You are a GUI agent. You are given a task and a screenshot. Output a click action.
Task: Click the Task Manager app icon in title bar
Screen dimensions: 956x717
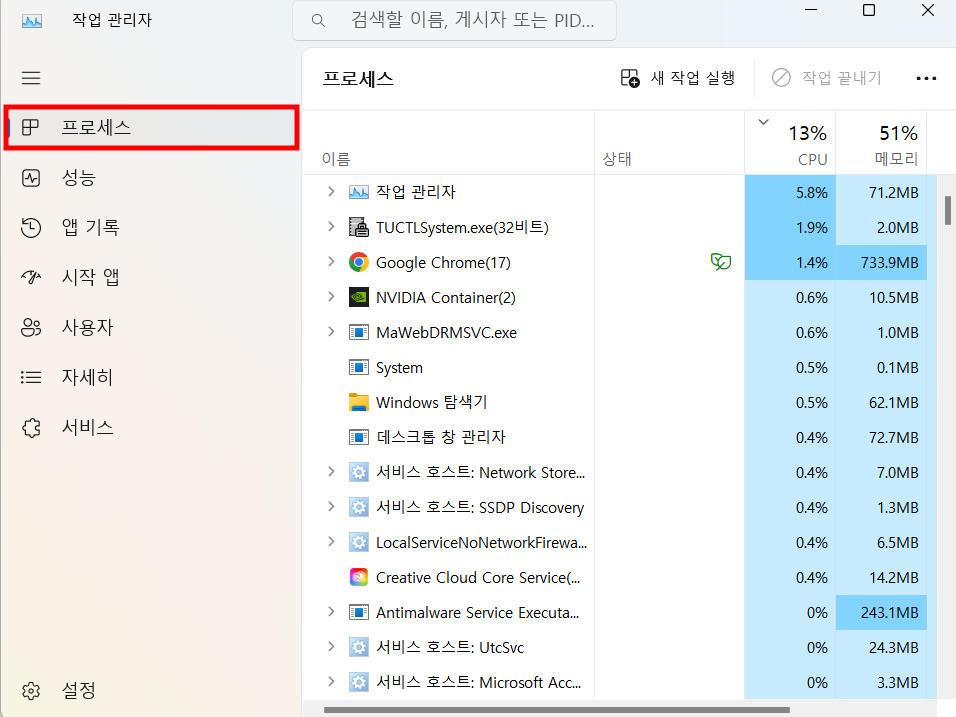pyautogui.click(x=32, y=21)
